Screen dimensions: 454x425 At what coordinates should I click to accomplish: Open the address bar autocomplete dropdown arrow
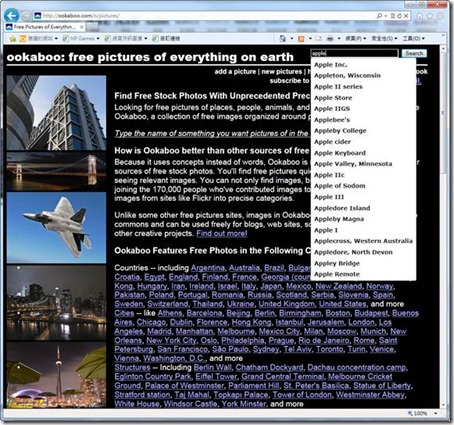coord(386,16)
